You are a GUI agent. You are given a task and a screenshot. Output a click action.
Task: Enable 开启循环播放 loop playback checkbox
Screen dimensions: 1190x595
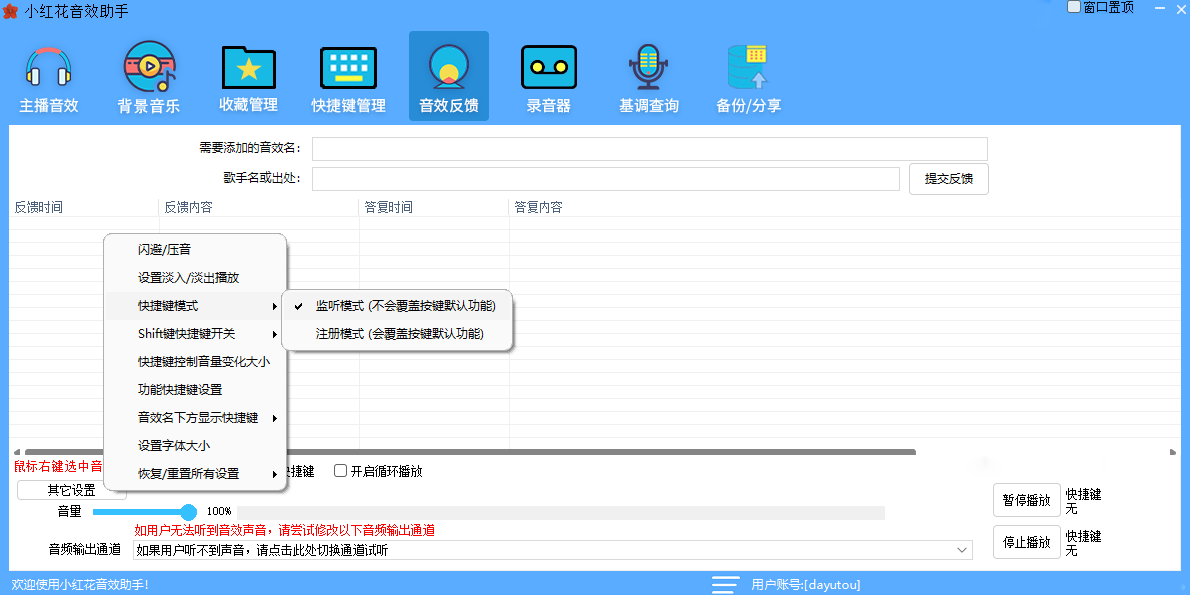(x=341, y=471)
